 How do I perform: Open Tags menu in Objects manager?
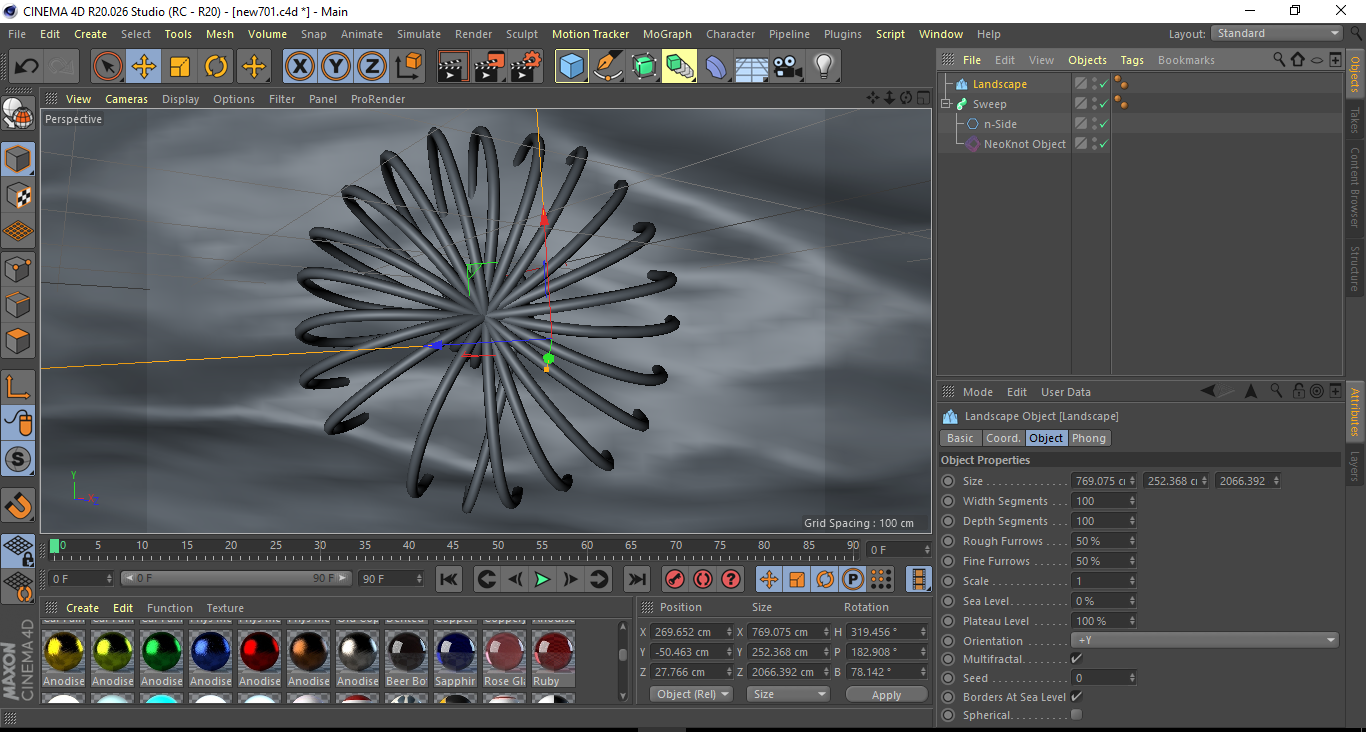tap(1132, 60)
